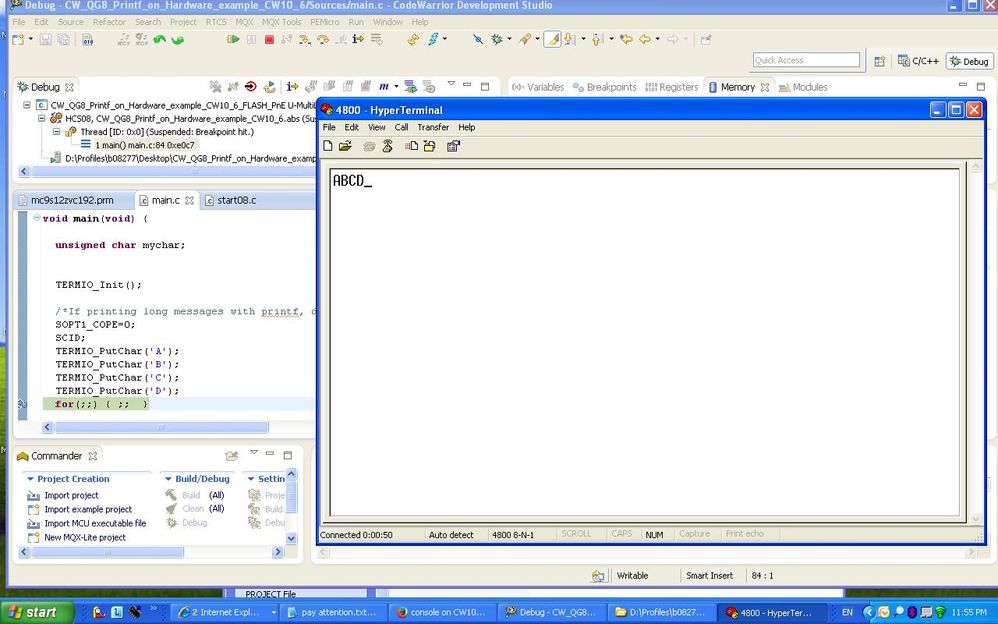Viewport: 998px width, 624px height.
Task: Click the binary 010 toolbar icon
Action: pos(88,39)
